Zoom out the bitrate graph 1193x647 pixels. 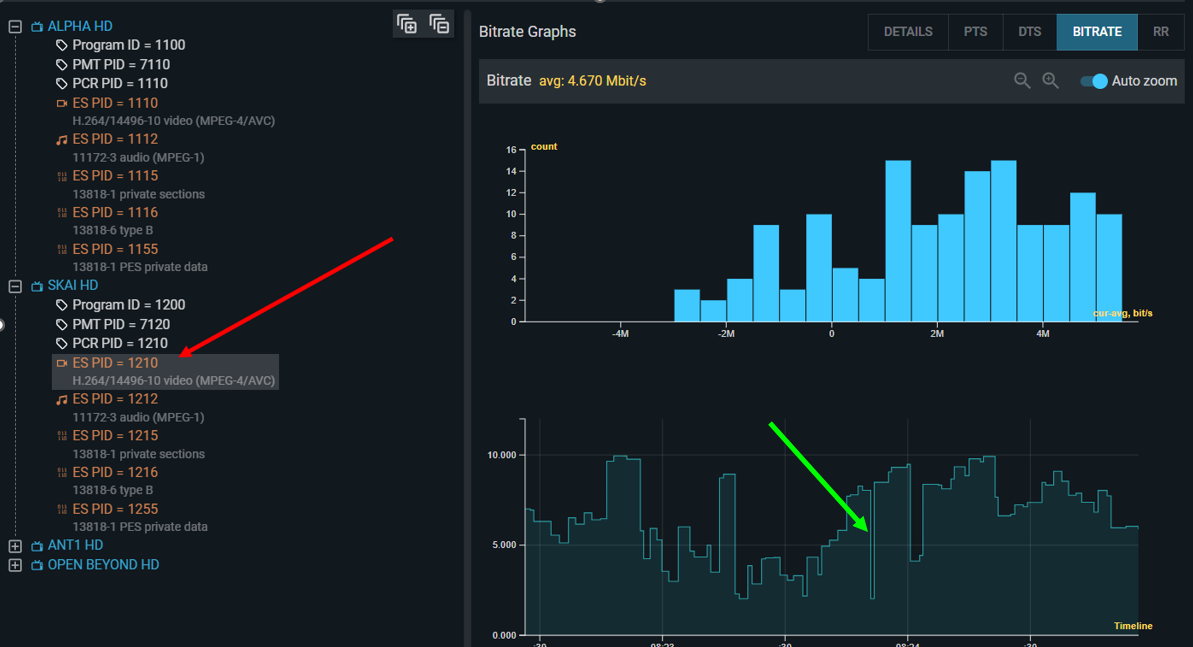pyautogui.click(x=1022, y=81)
